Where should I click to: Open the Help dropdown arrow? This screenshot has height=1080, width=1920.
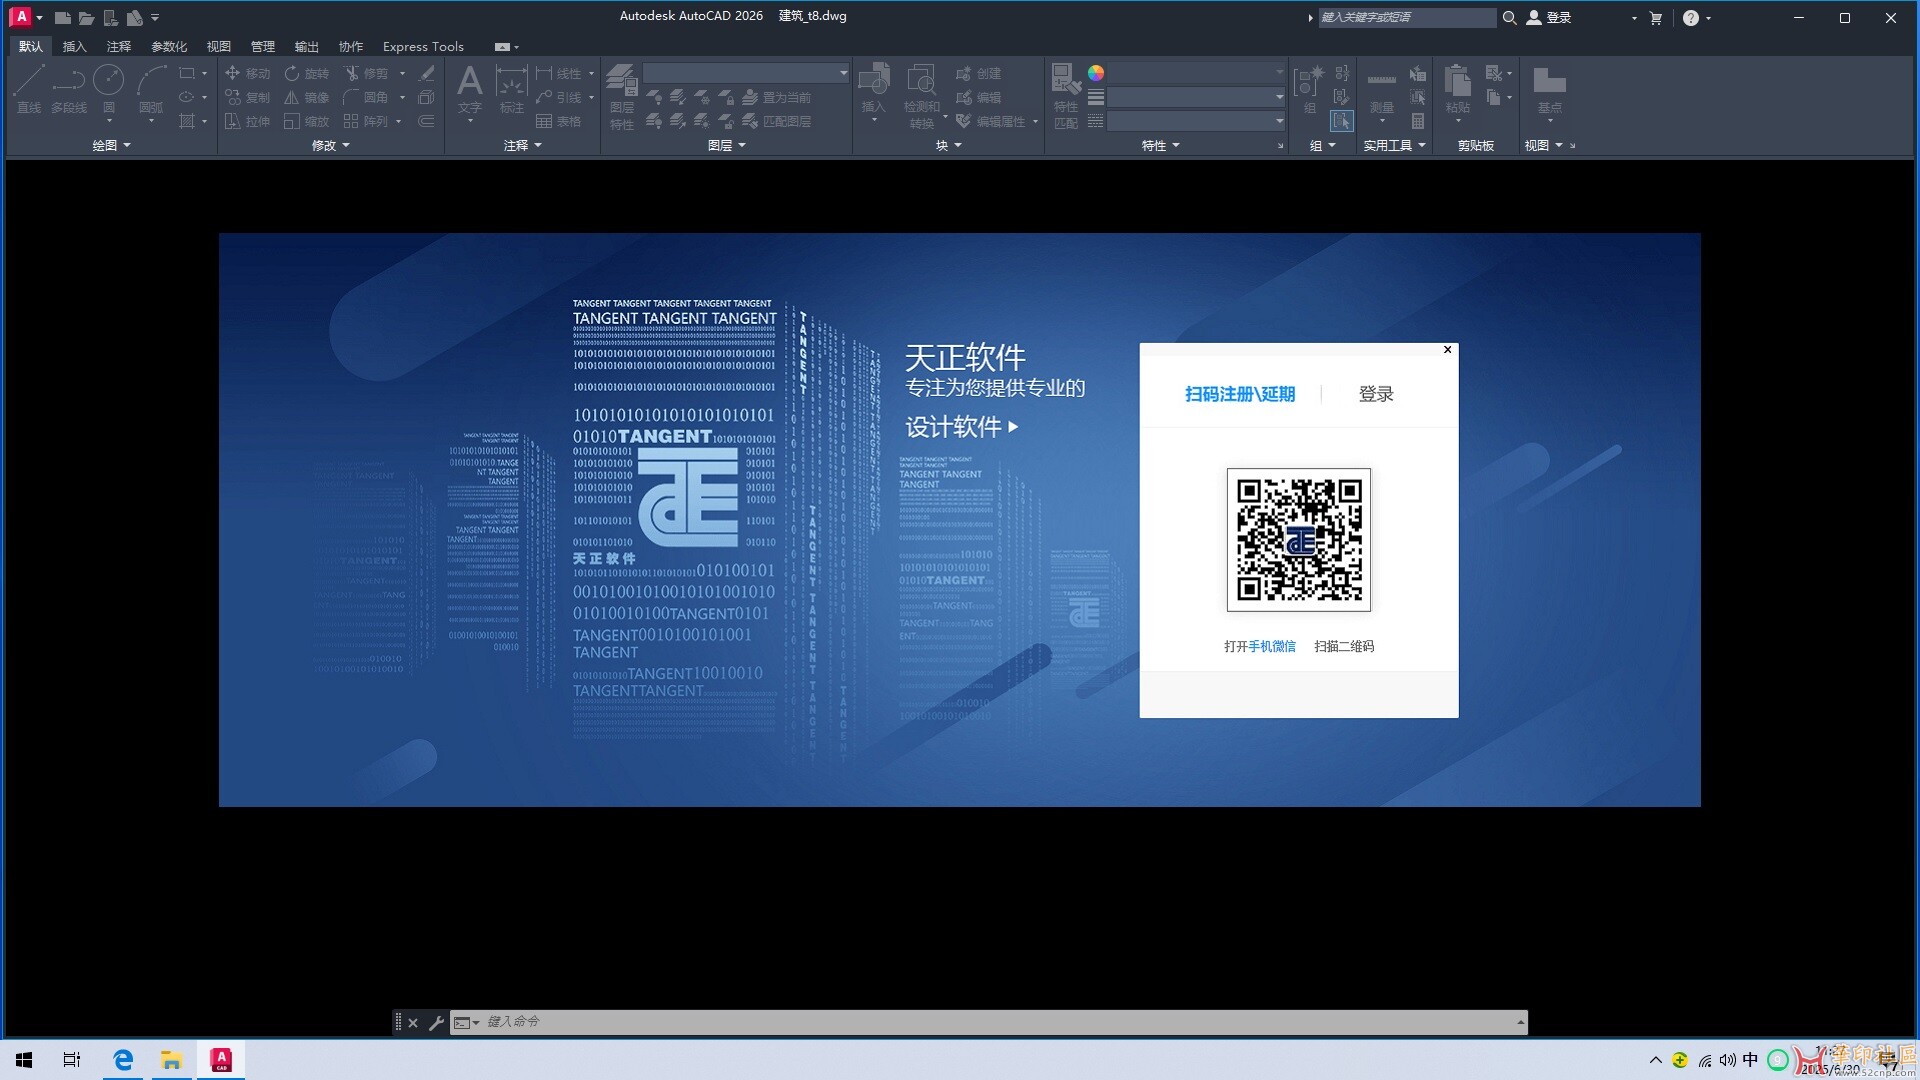(x=1708, y=18)
